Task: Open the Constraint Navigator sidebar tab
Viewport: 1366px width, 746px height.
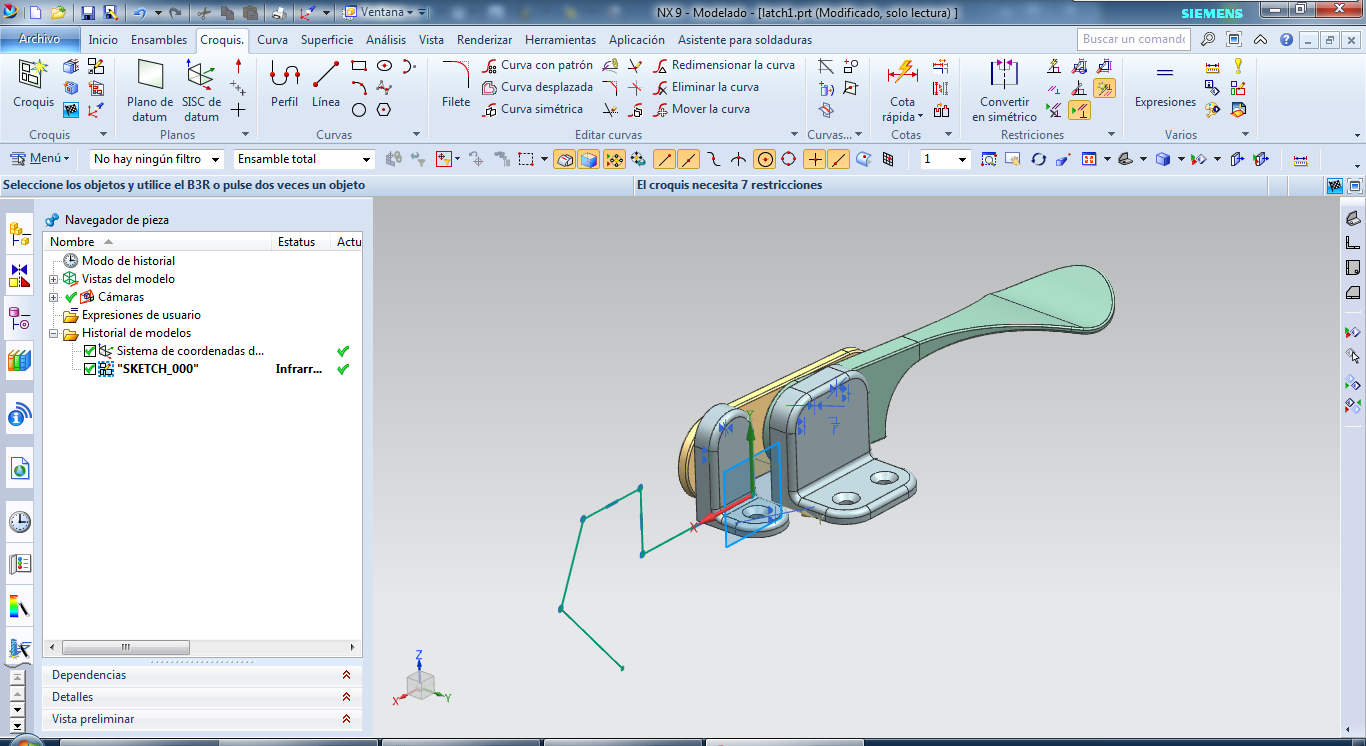Action: click(19, 275)
